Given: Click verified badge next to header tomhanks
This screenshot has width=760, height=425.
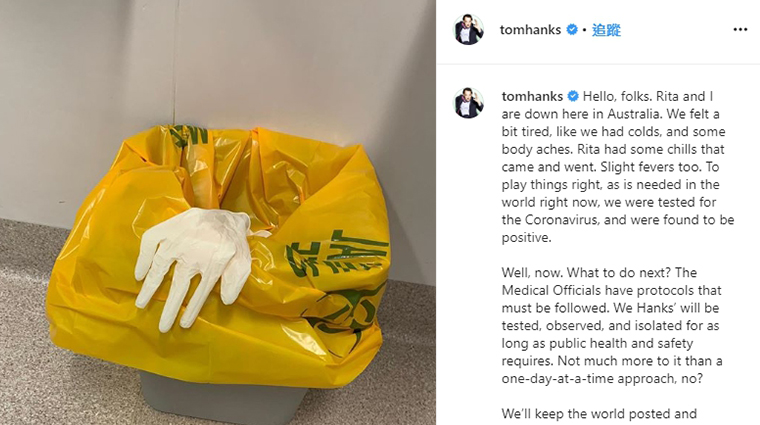Looking at the screenshot, I should point(572,30).
